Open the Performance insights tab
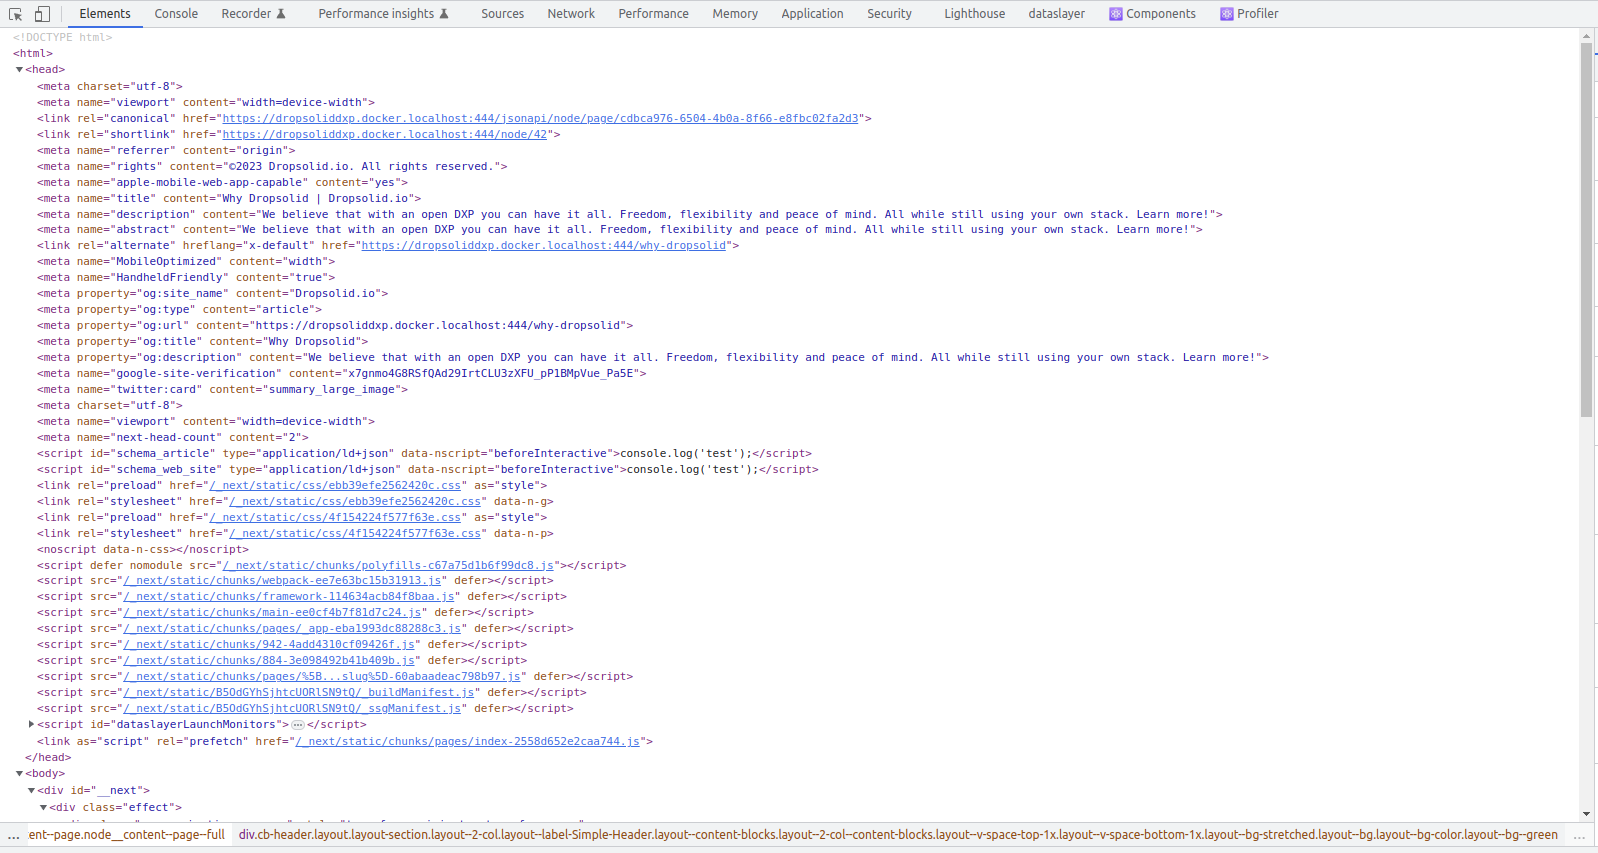1598x853 pixels. (x=383, y=14)
